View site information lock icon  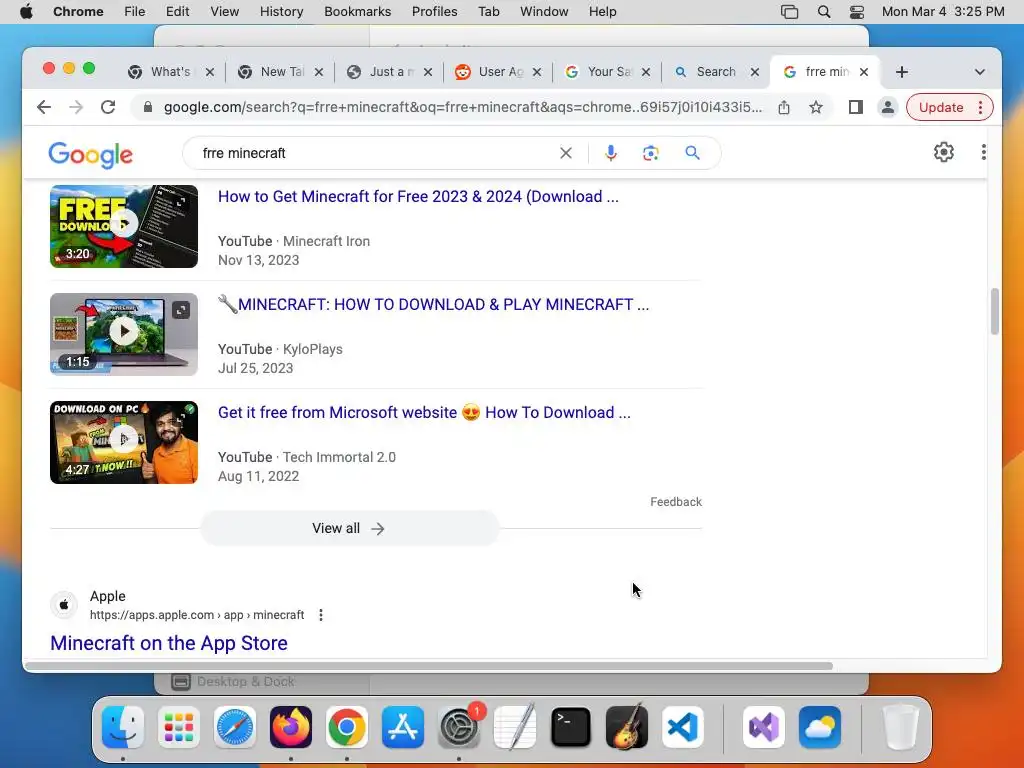[x=148, y=107]
